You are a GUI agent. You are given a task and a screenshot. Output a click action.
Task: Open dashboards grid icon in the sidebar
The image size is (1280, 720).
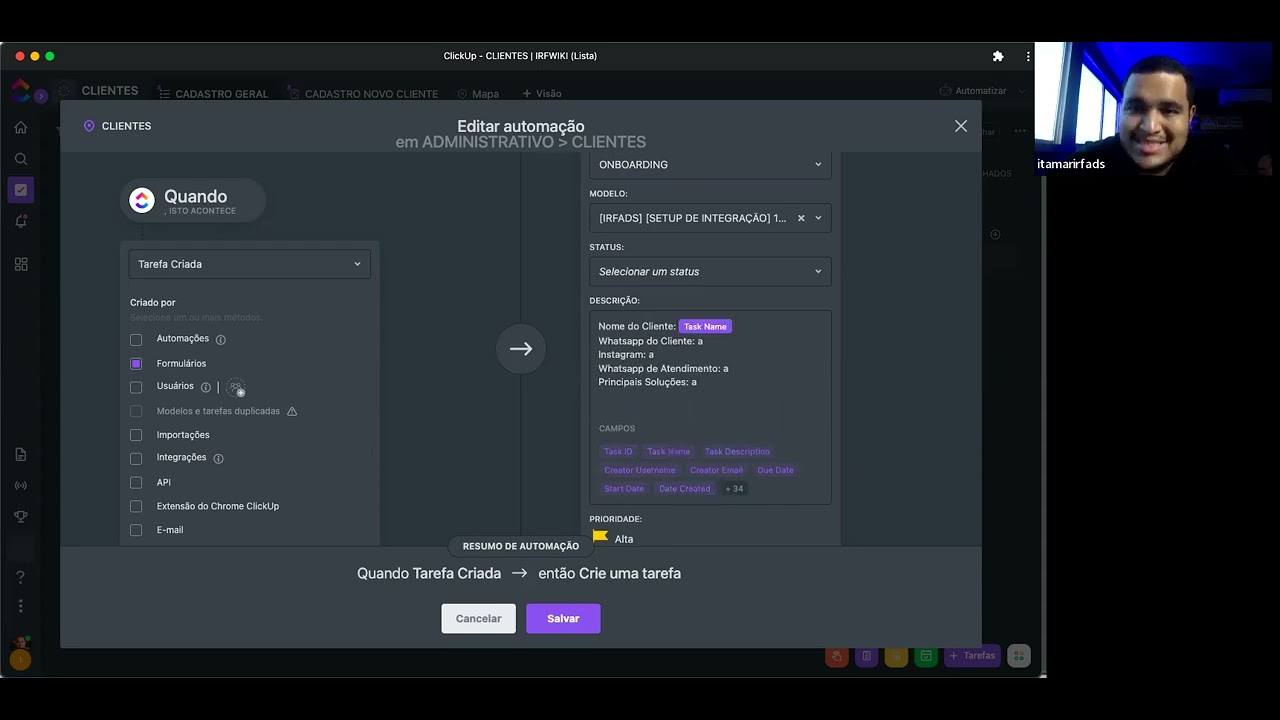pos(21,264)
